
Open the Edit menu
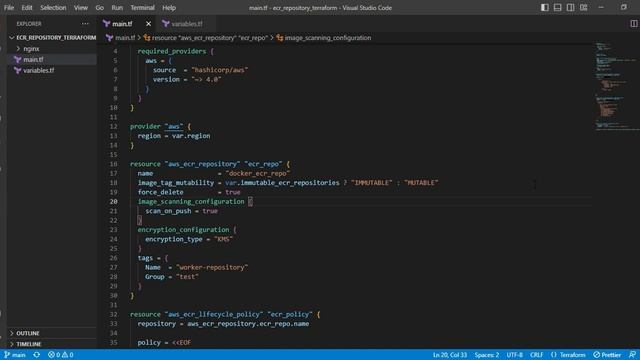[27, 7]
